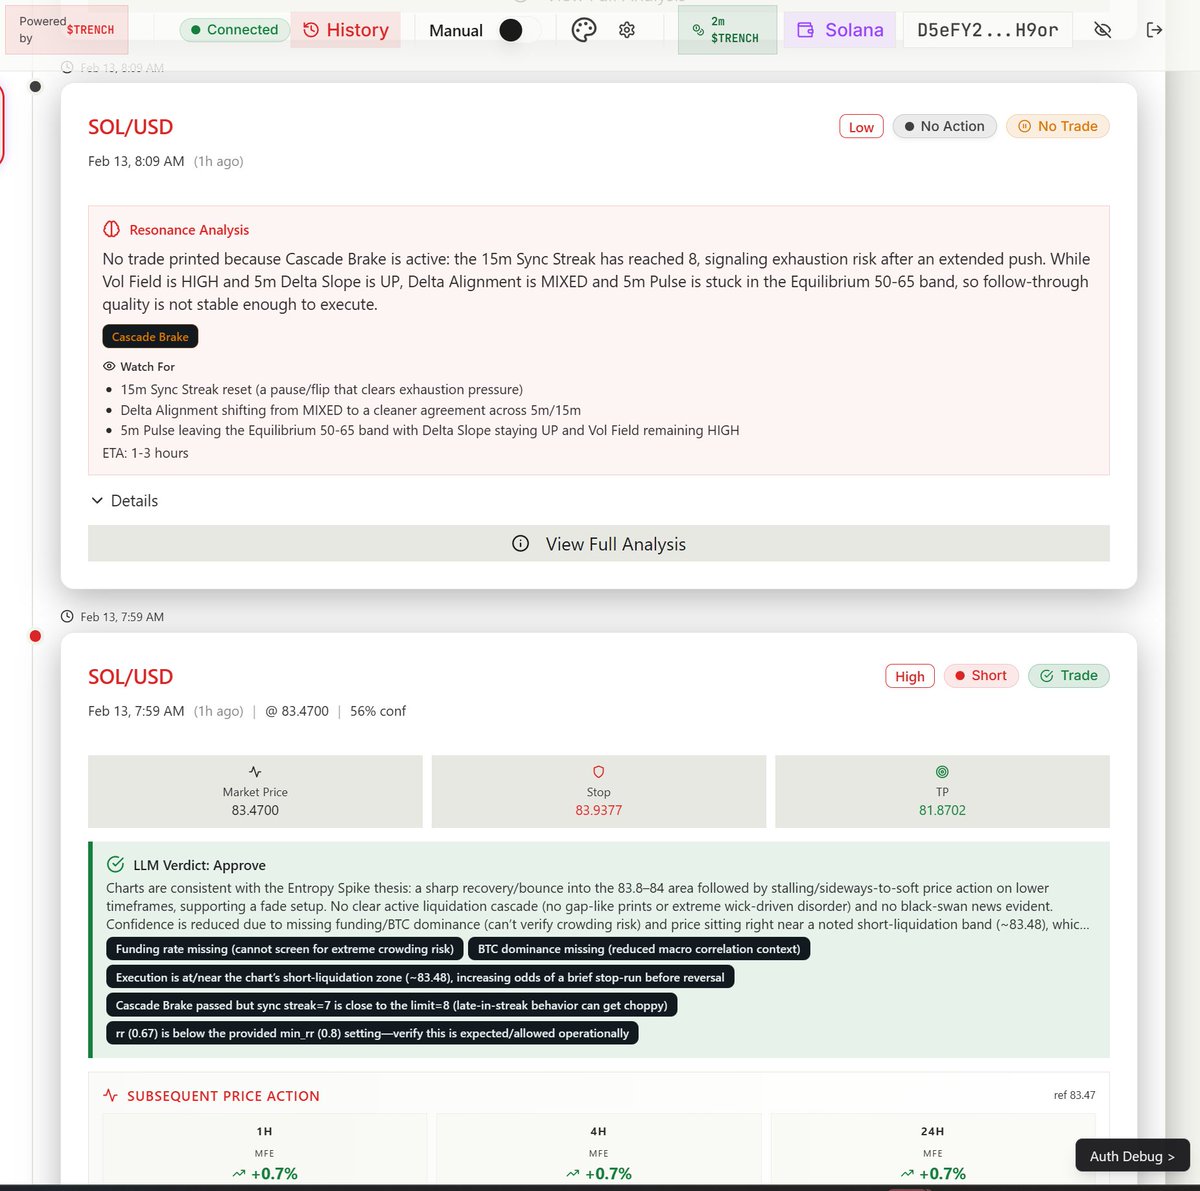Click the No Trade badge

[x=1057, y=126]
